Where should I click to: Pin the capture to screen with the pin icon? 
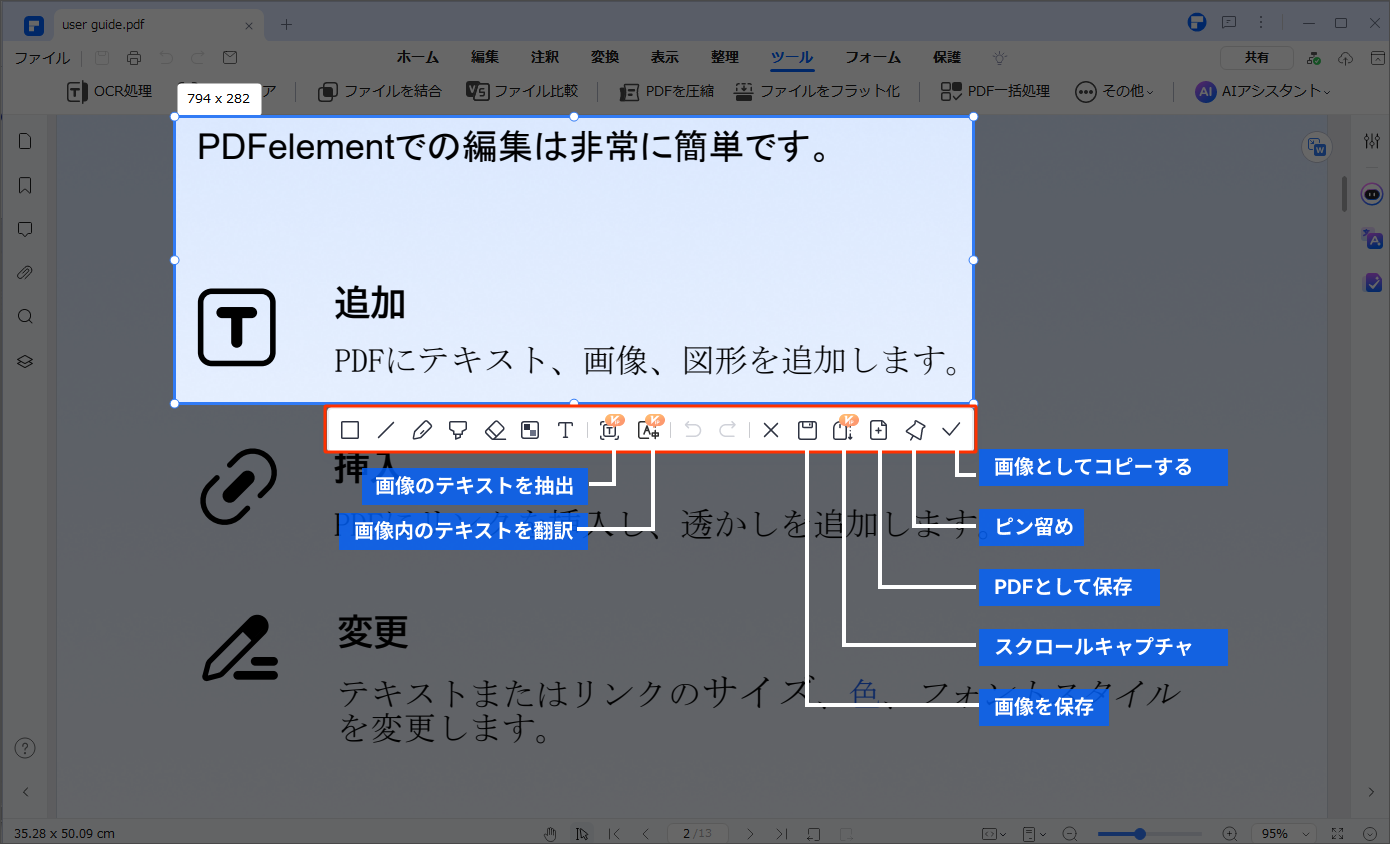coord(915,431)
